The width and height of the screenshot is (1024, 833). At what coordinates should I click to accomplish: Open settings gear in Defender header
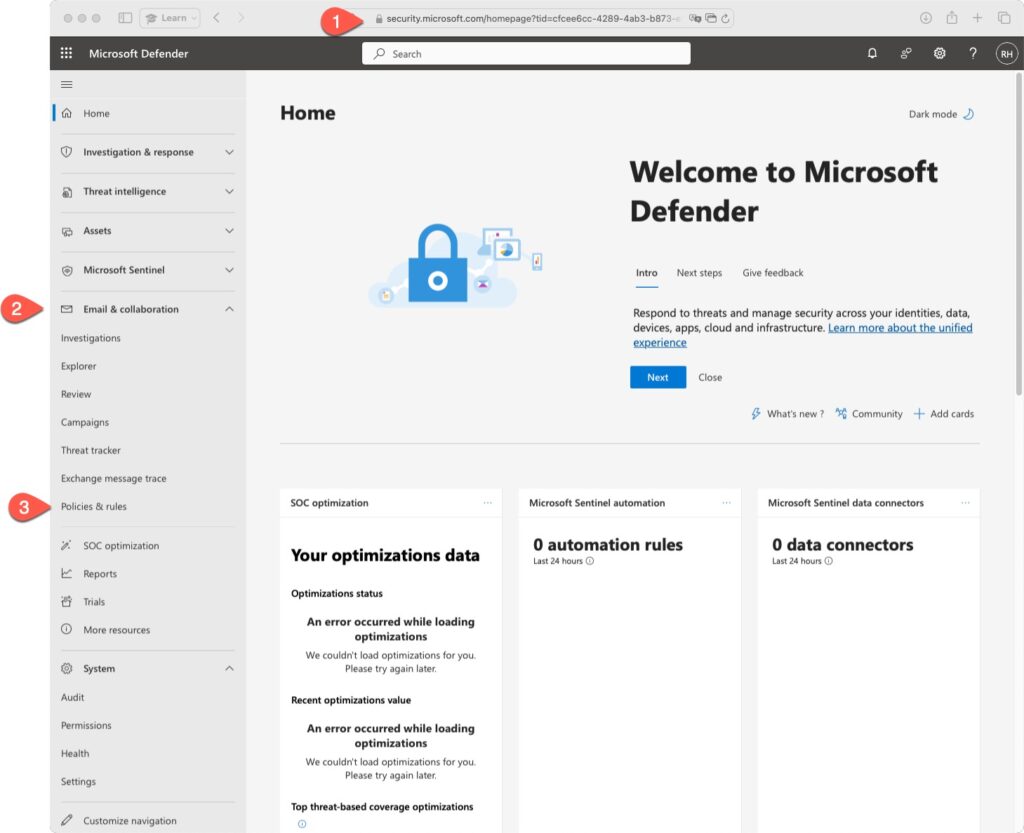[x=939, y=54]
